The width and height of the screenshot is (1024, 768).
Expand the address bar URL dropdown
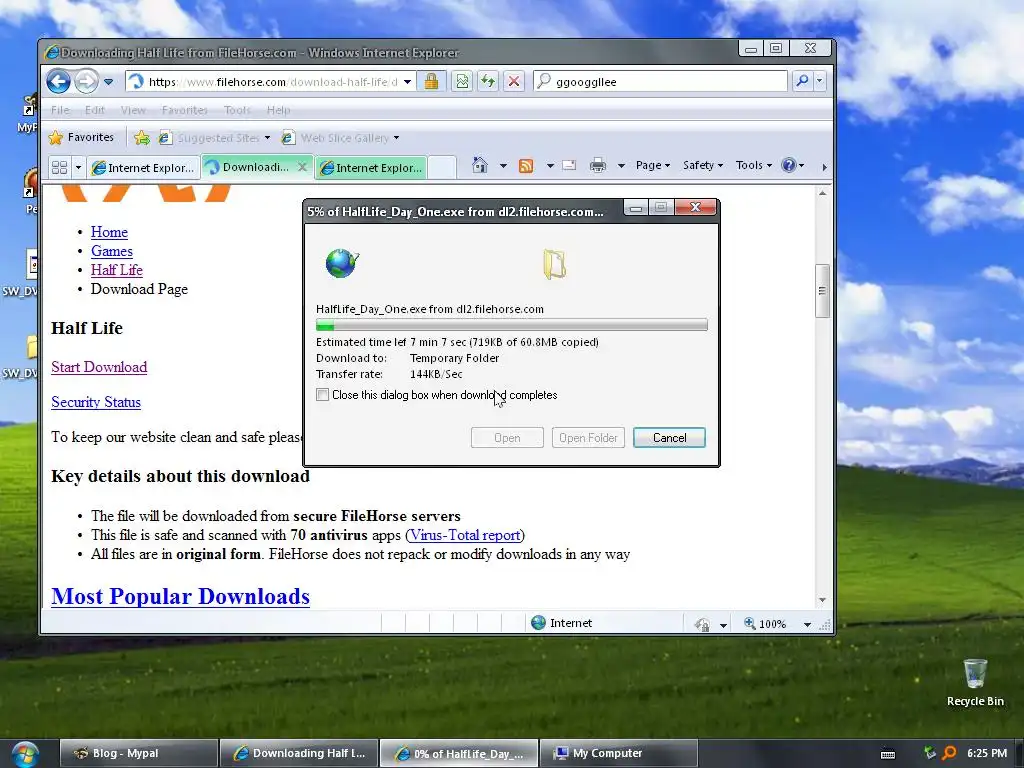pyautogui.click(x=408, y=82)
